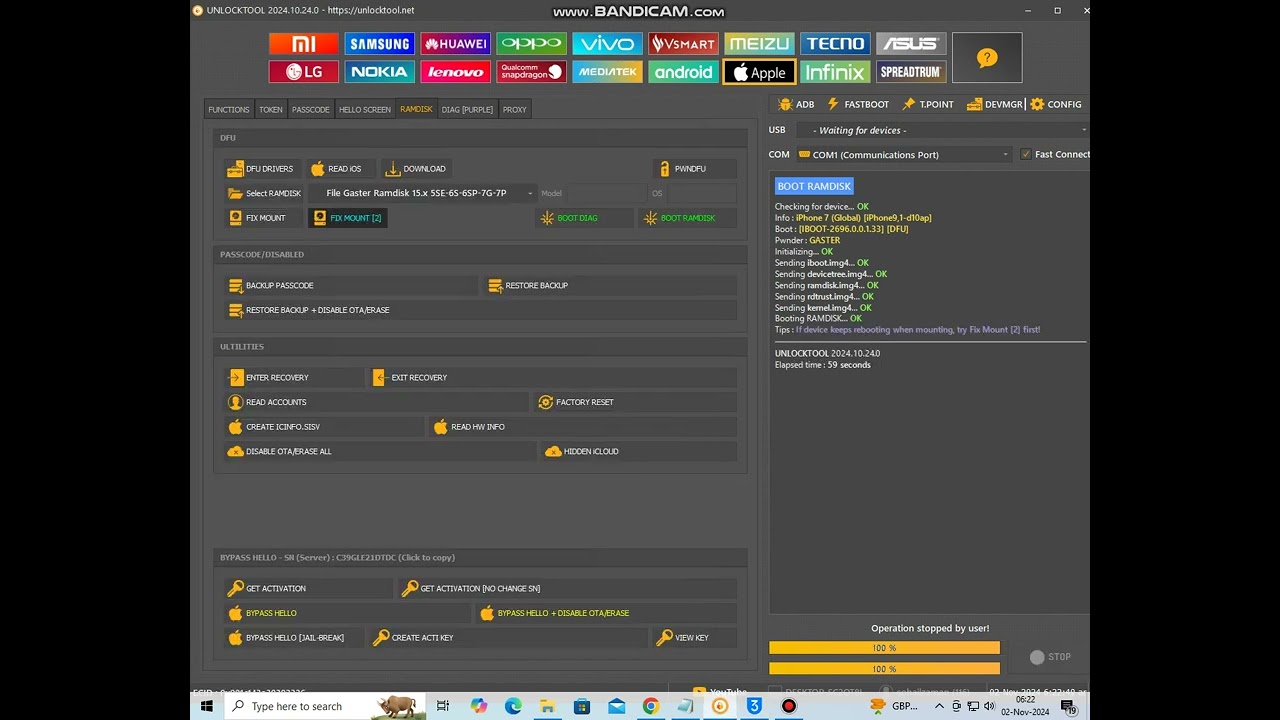Select the Vsmart brand tile

click(683, 44)
